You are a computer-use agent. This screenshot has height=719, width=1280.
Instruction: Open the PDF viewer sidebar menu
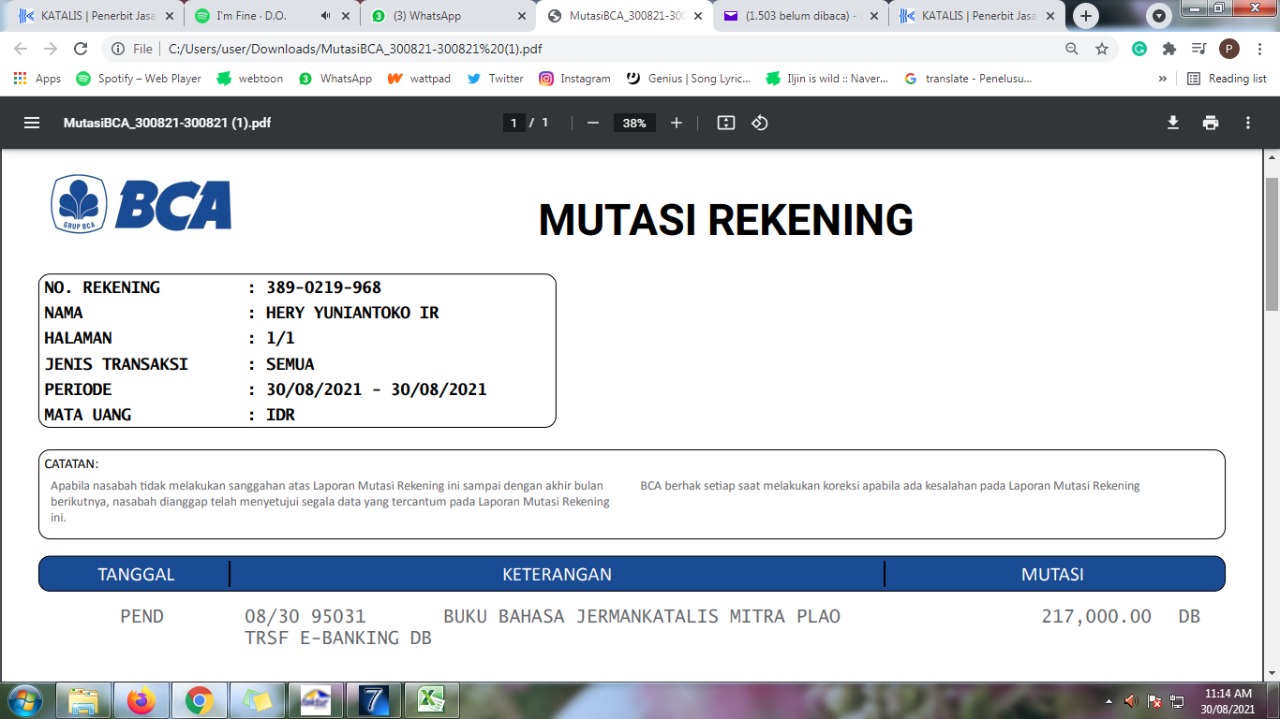coord(32,123)
